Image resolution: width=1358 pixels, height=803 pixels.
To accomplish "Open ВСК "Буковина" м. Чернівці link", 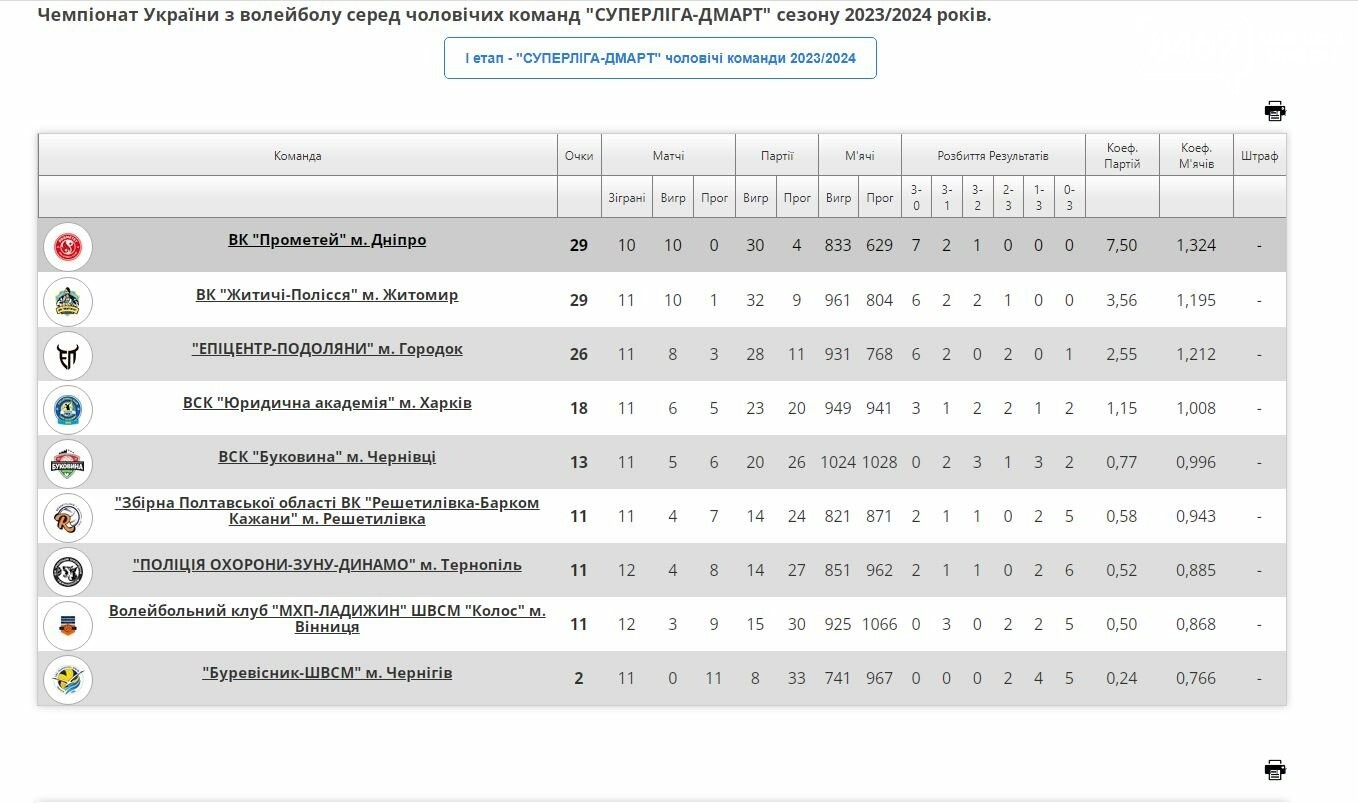I will pos(327,457).
